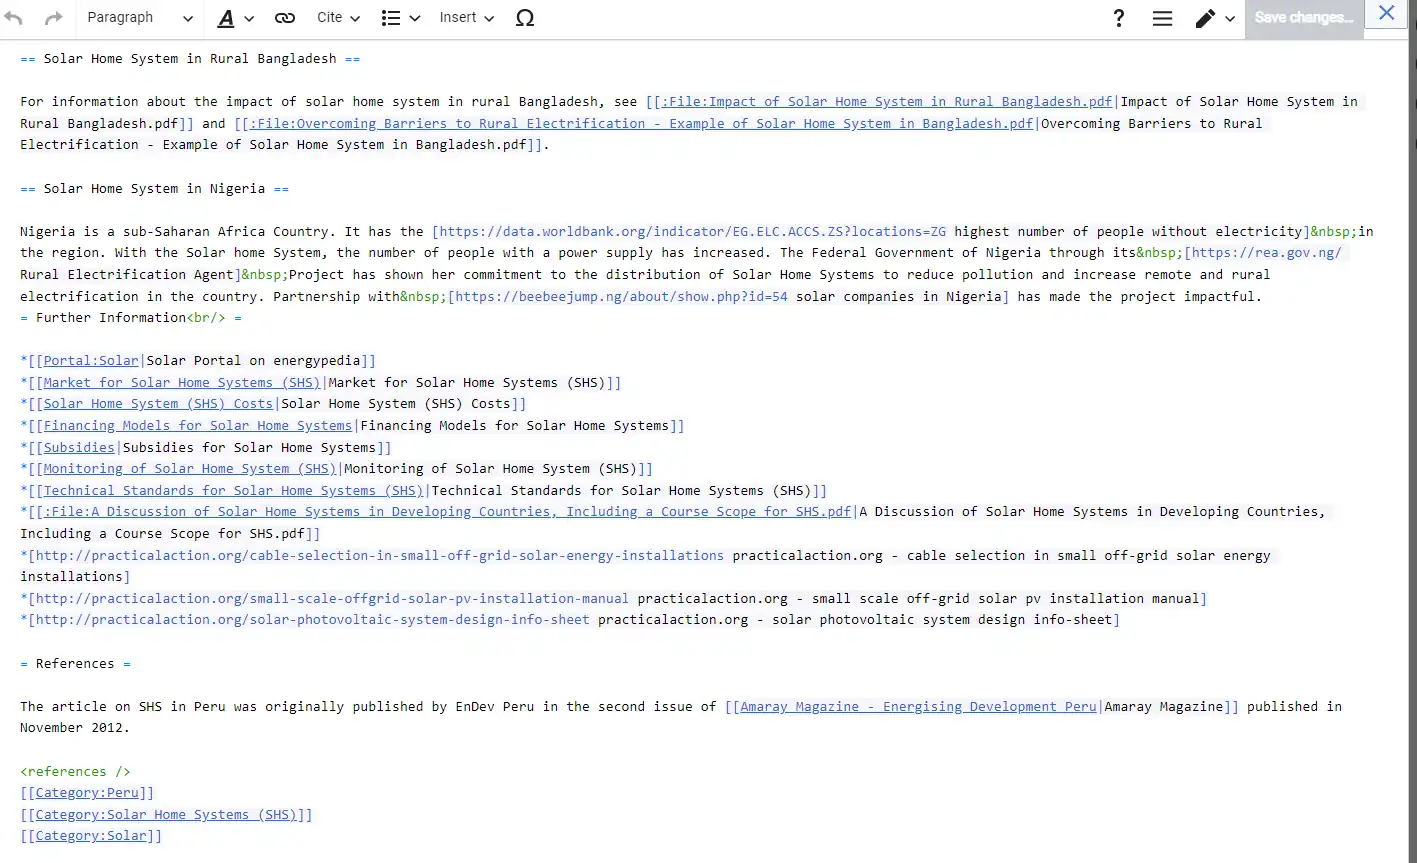Click the Subsidies wikilink in list
This screenshot has height=863, width=1417.
[79, 448]
